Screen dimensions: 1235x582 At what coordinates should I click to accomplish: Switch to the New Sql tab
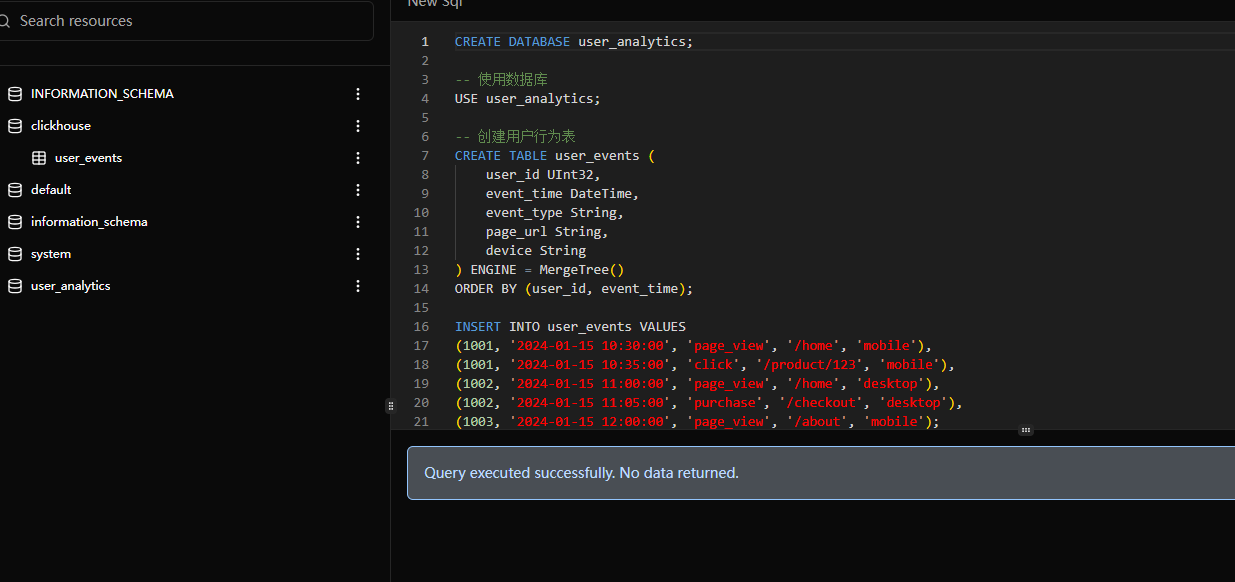coord(435,4)
